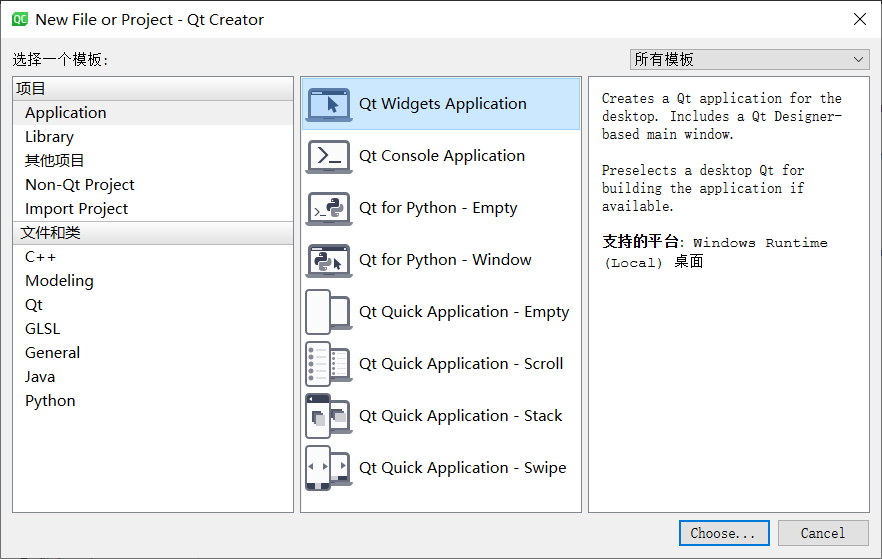Select the Application project category
Image resolution: width=882 pixels, height=559 pixels.
pyautogui.click(x=153, y=112)
